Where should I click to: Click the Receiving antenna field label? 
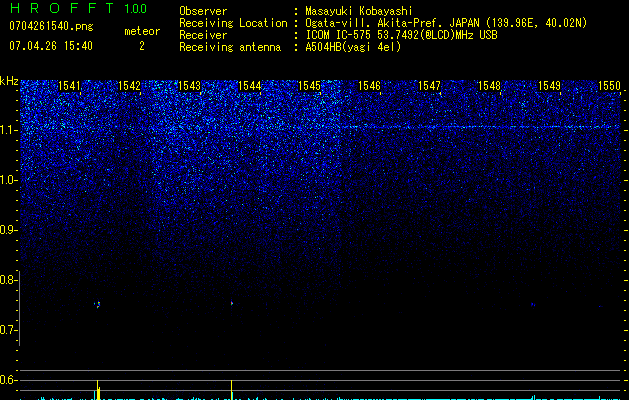230,47
